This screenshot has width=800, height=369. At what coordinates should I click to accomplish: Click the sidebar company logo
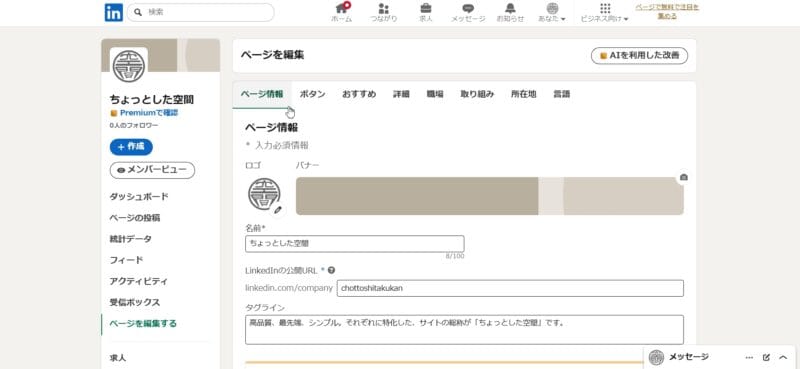click(x=129, y=66)
